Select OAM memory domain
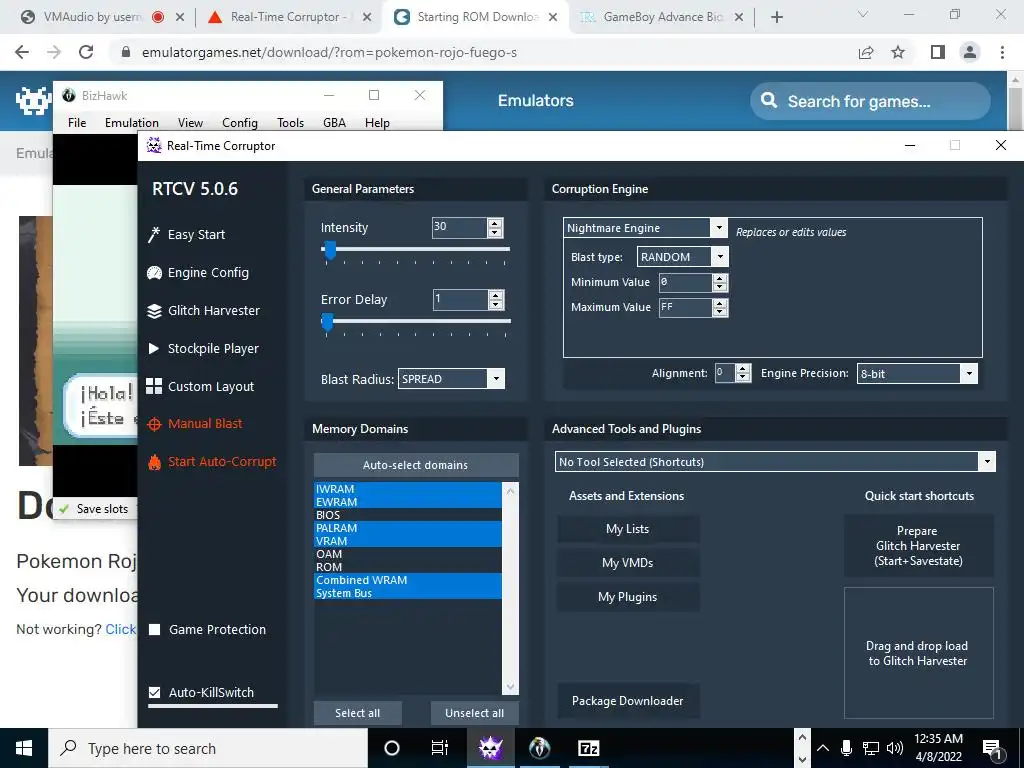The width and height of the screenshot is (1024, 768). (x=408, y=554)
